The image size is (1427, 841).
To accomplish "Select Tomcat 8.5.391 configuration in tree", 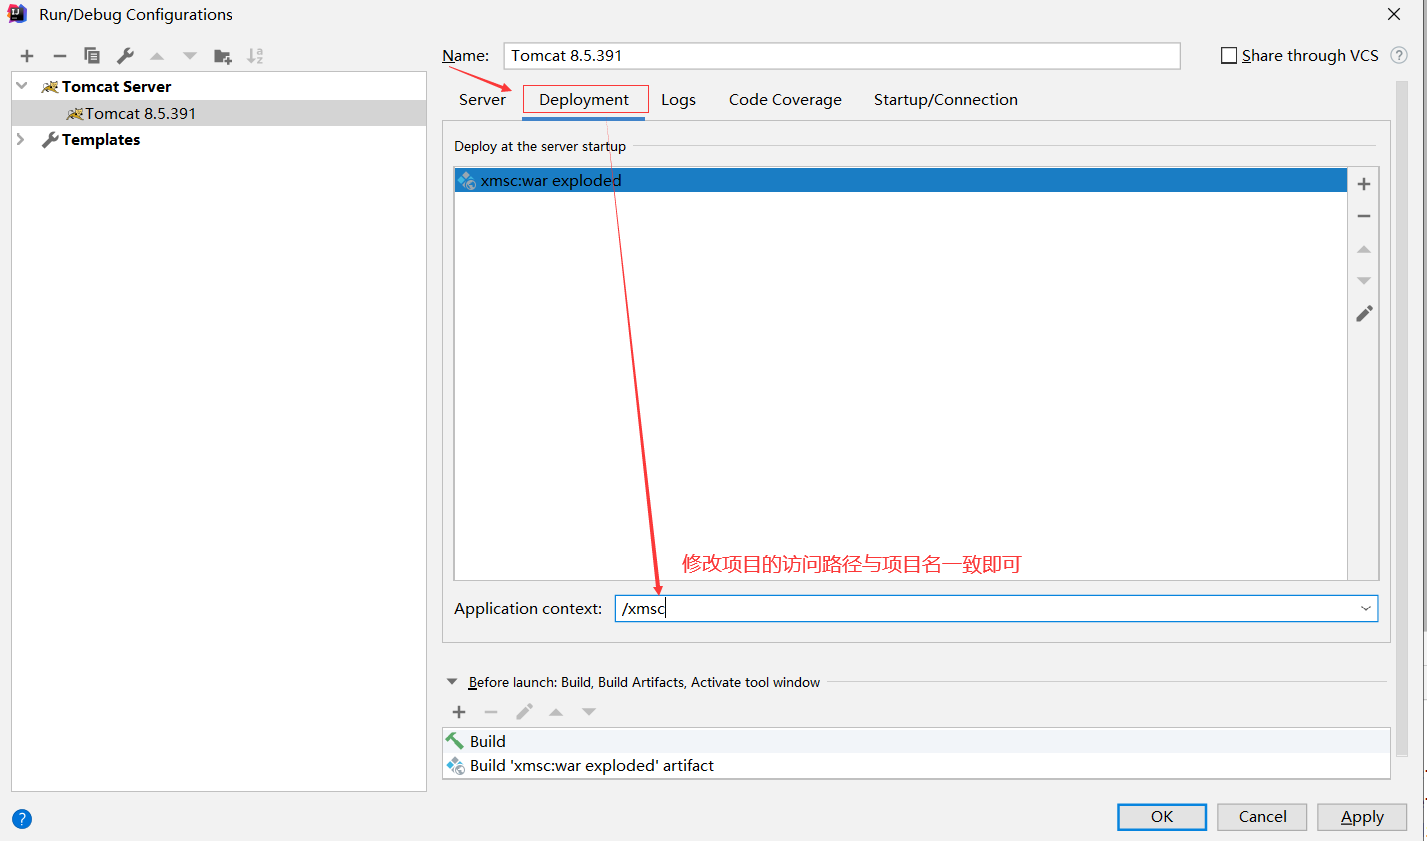I will [140, 114].
